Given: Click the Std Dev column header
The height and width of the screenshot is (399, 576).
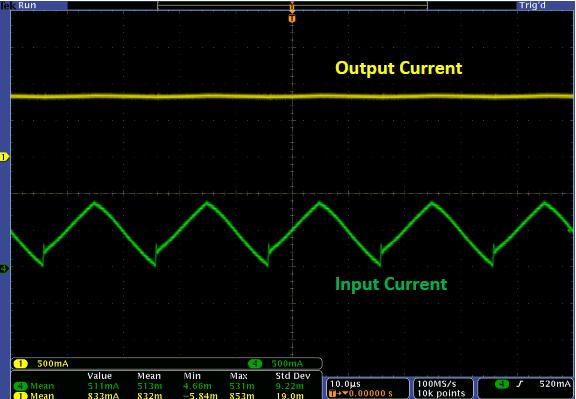Looking at the screenshot, I should tap(293, 376).
